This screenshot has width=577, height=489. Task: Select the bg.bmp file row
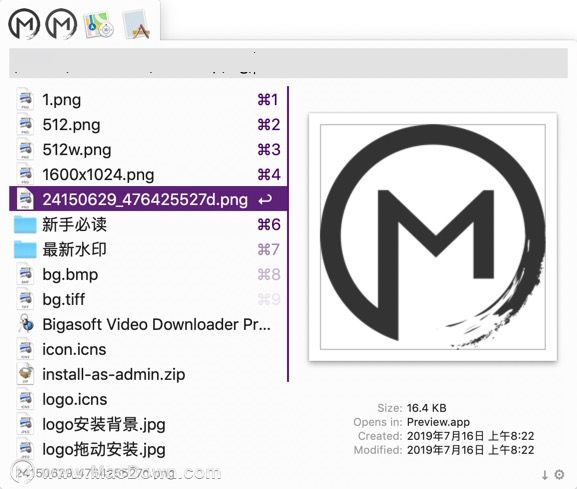tap(148, 274)
